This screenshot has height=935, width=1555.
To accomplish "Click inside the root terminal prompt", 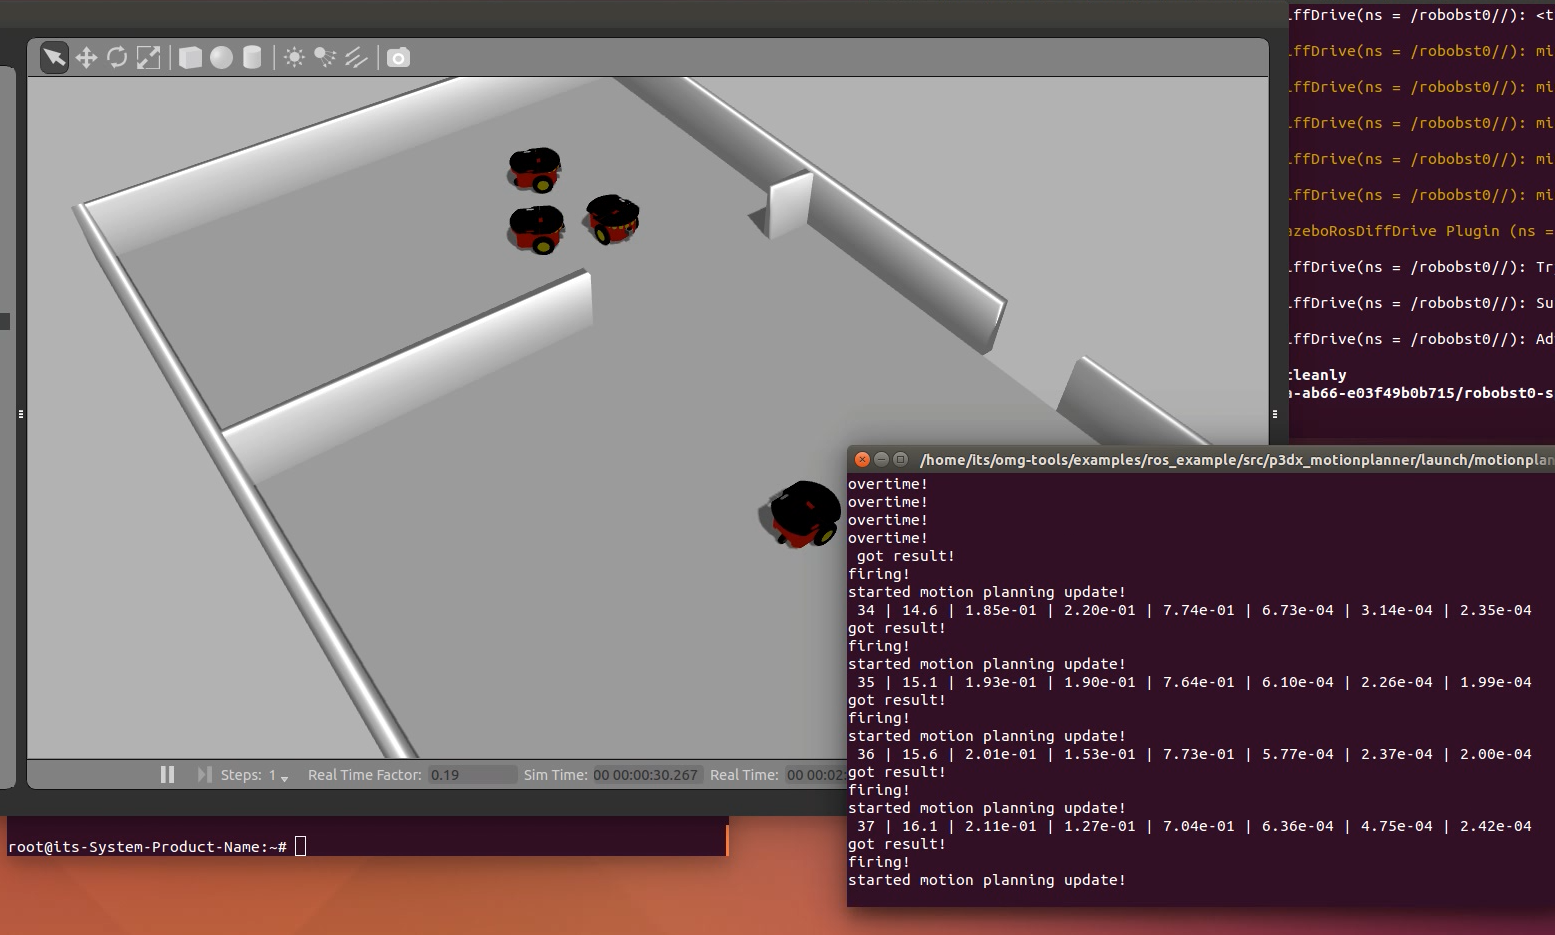I will click(300, 846).
